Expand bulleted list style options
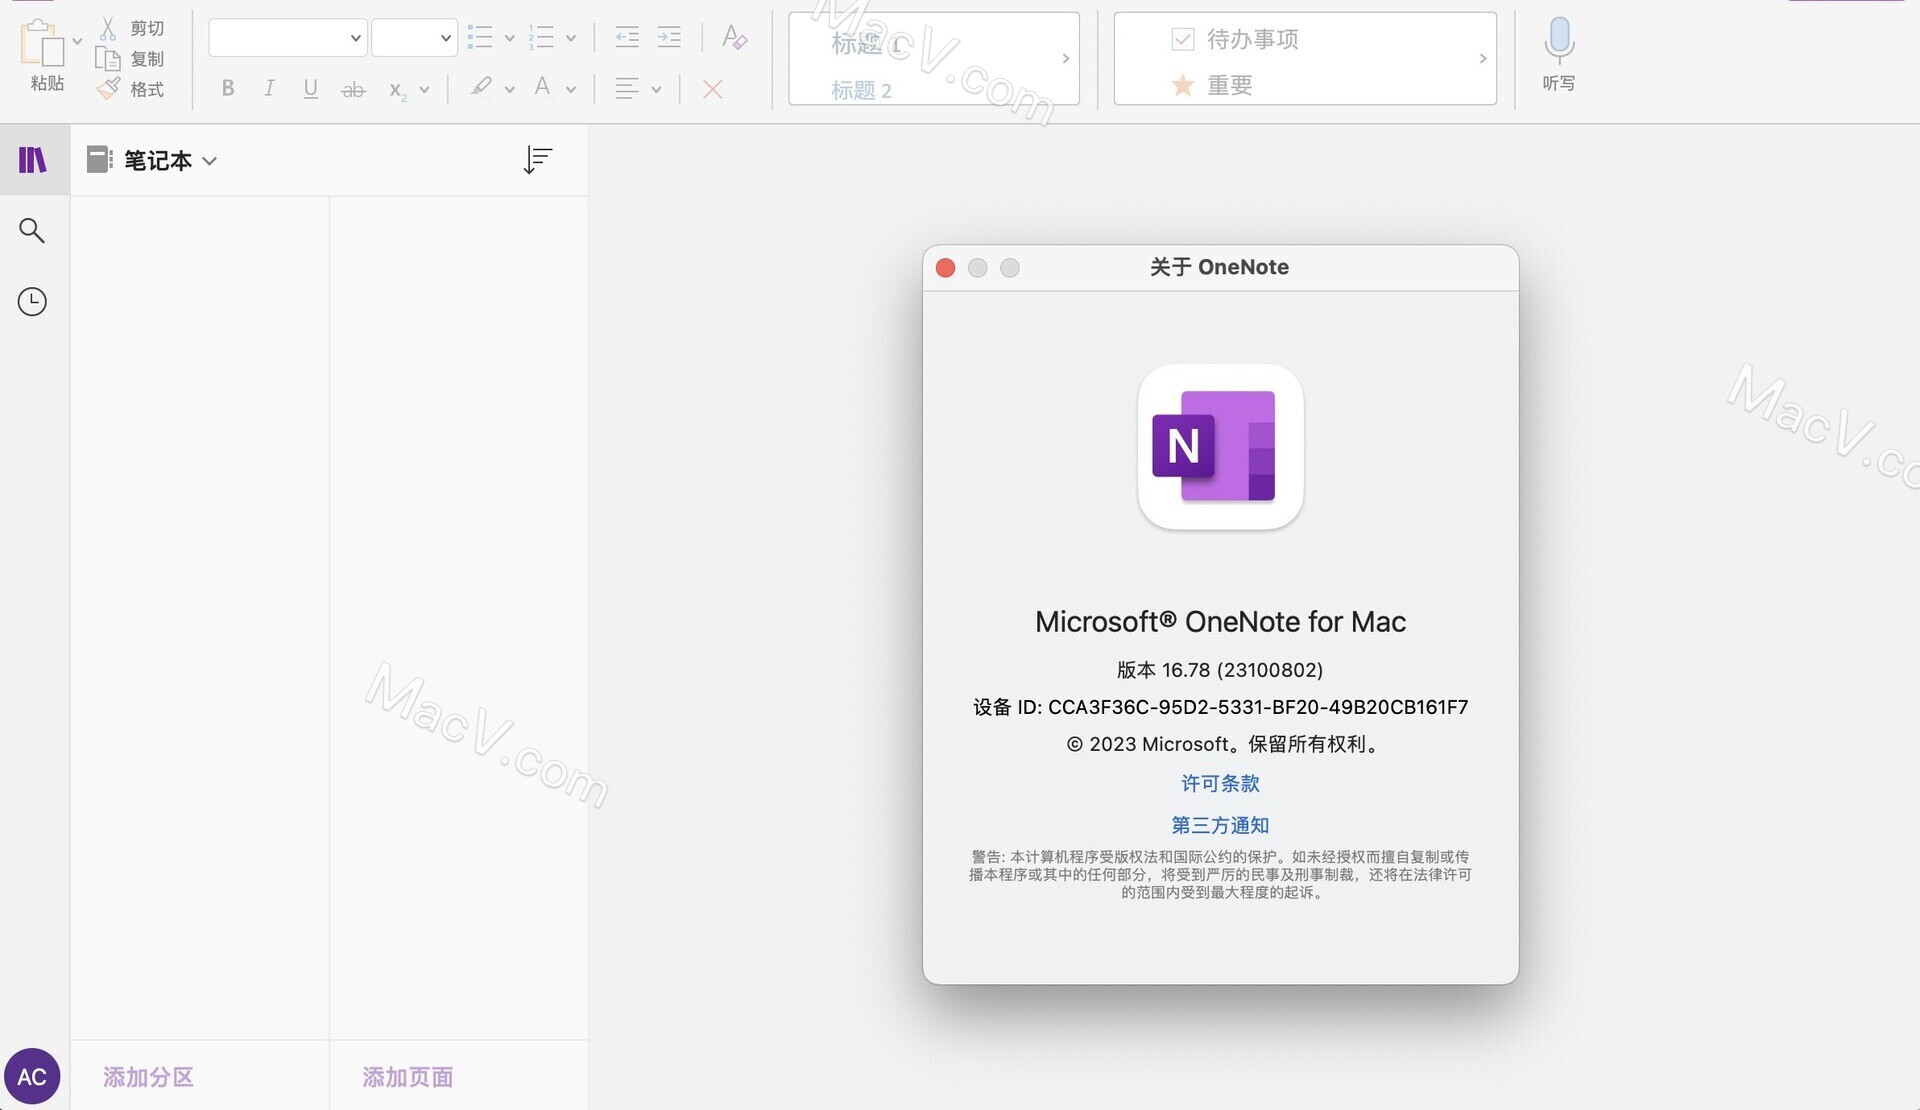This screenshot has width=1920, height=1110. (x=509, y=39)
